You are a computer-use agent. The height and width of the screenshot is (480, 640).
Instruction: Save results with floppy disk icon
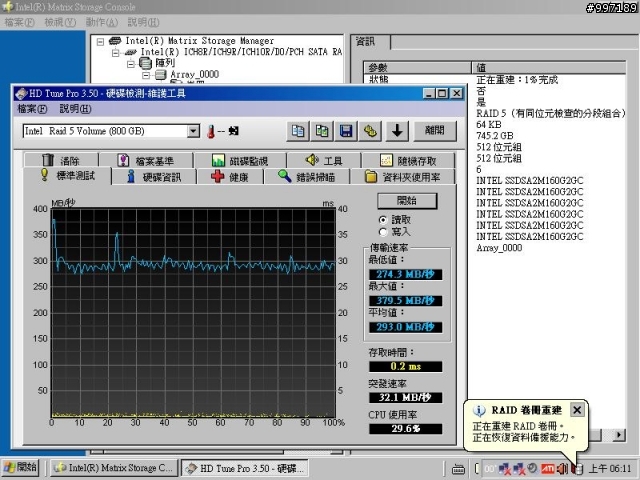(346, 131)
